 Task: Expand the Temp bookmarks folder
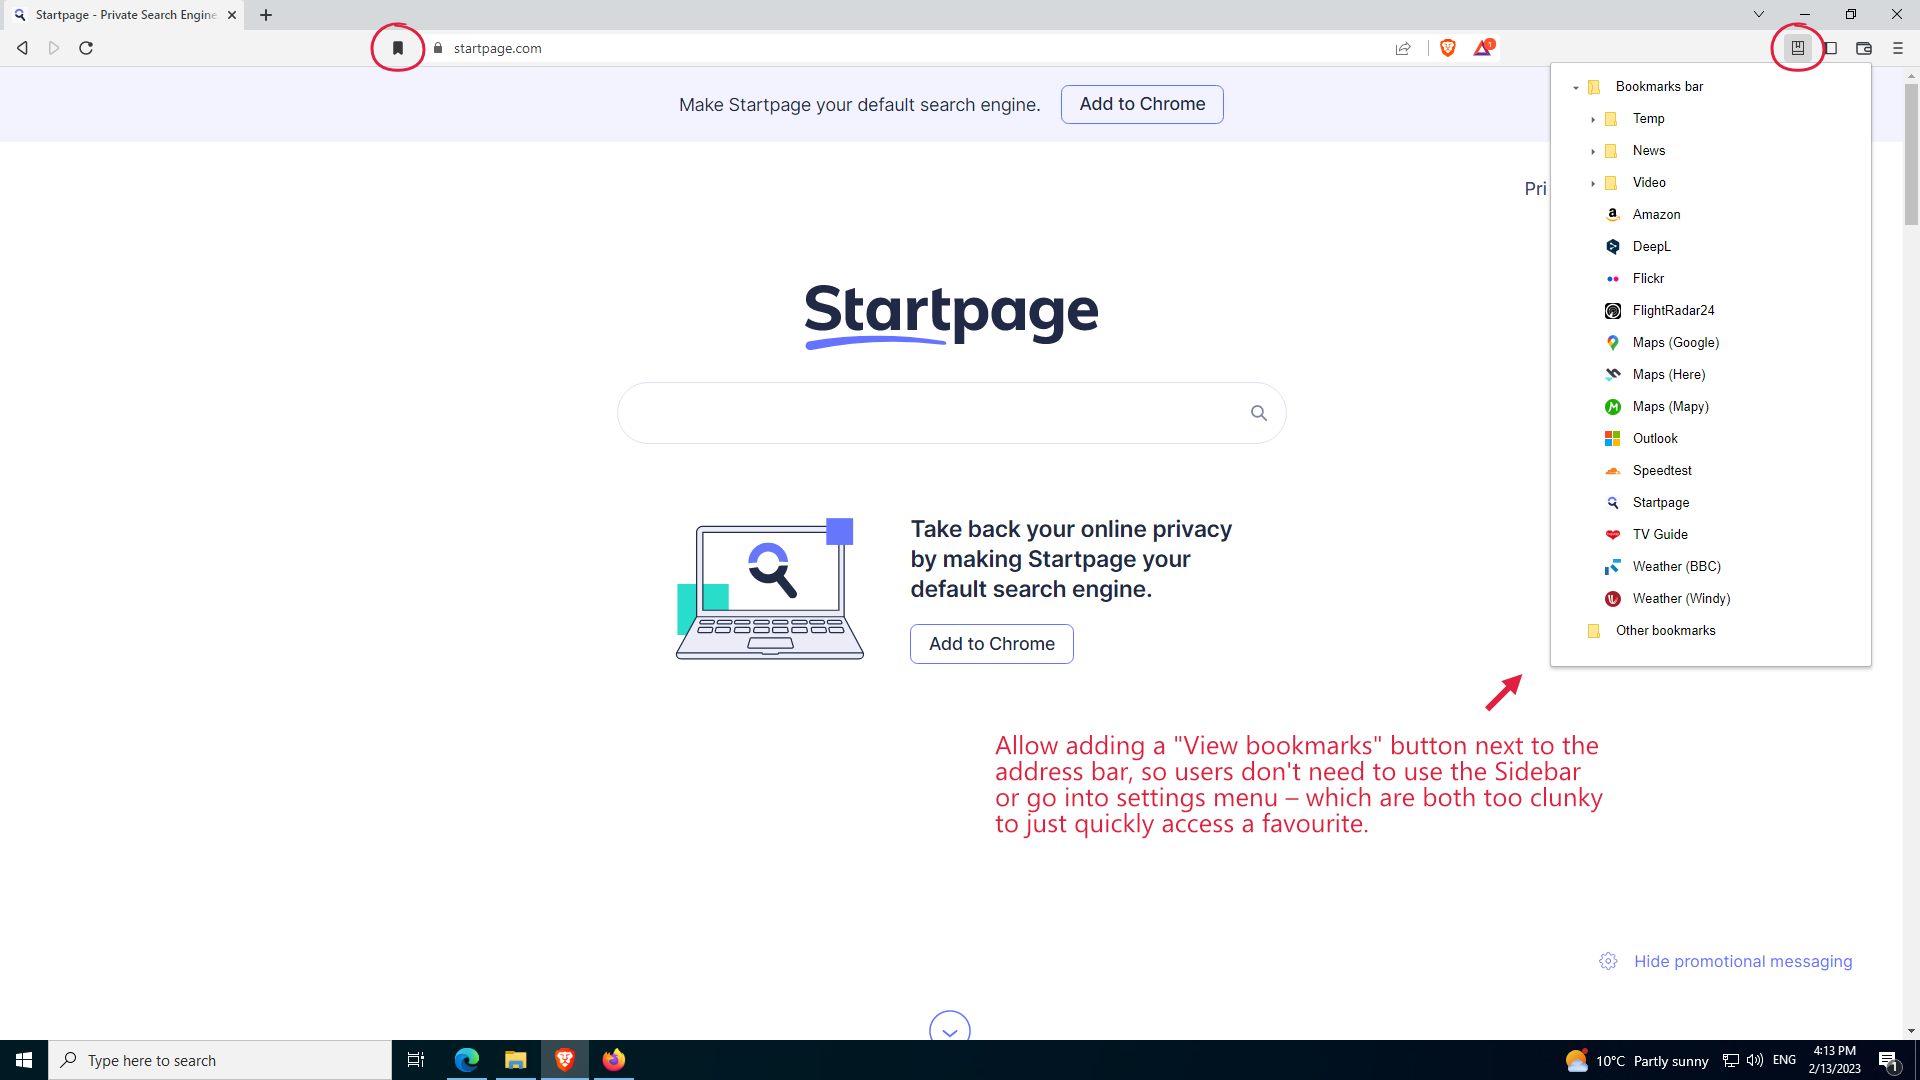(x=1593, y=118)
